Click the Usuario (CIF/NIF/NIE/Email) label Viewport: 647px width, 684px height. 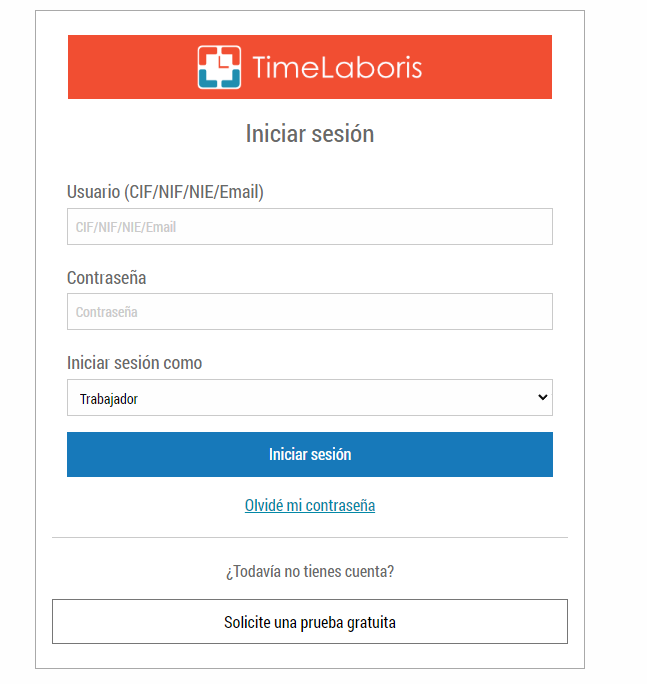tap(165, 192)
